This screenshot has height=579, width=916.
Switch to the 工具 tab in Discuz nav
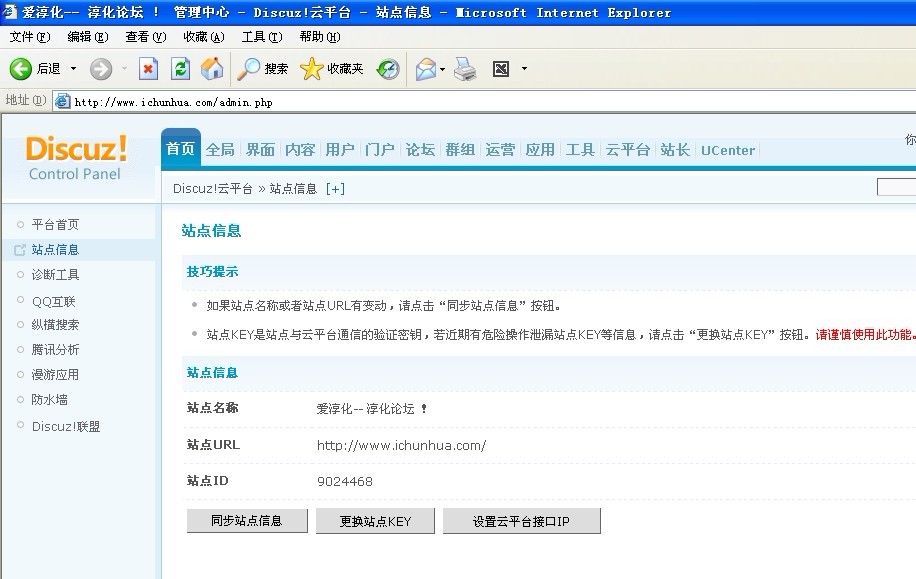pyautogui.click(x=580, y=150)
